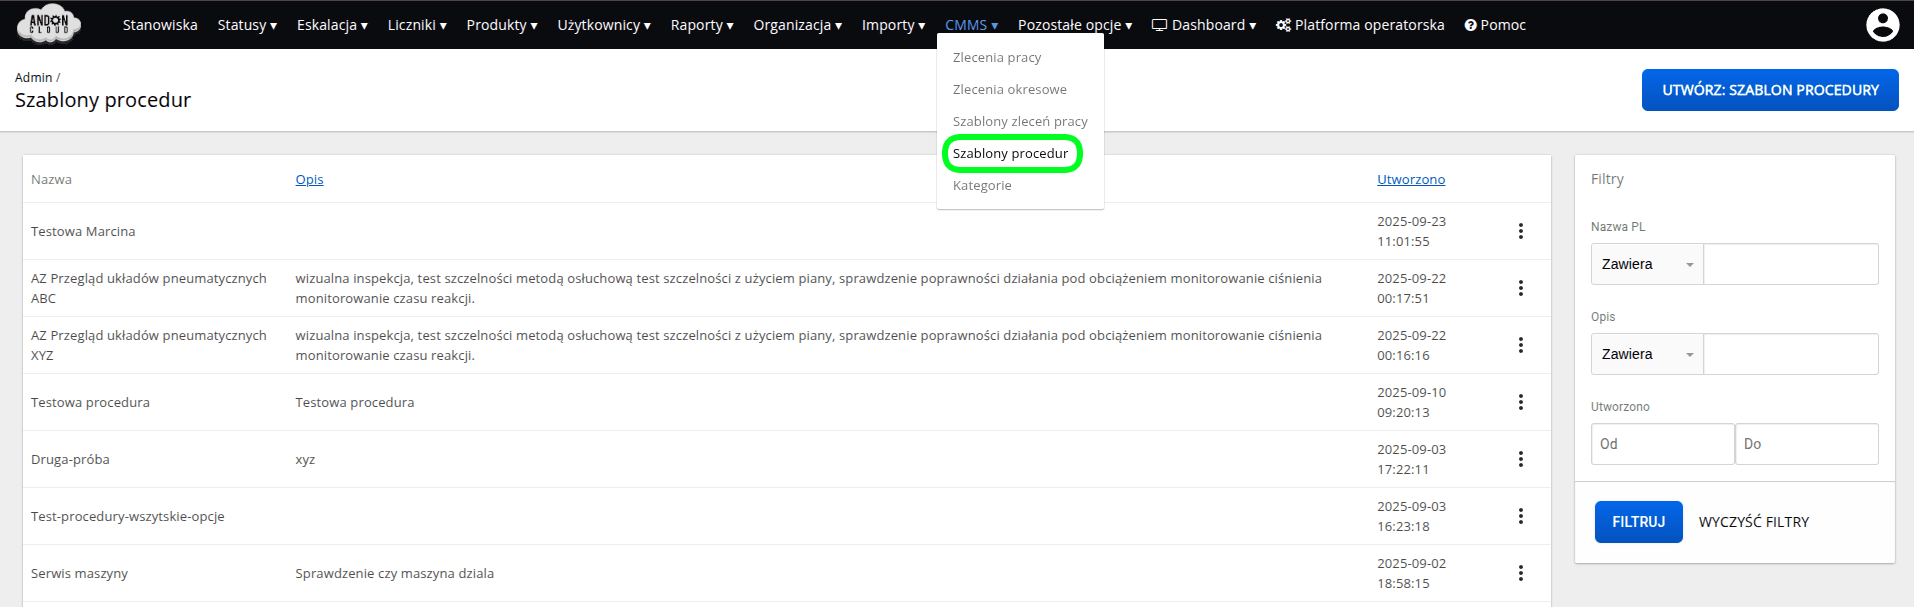Open kebab menu for Testowa Marcina row
Screen dimensions: 1914x607
pyautogui.click(x=1520, y=231)
